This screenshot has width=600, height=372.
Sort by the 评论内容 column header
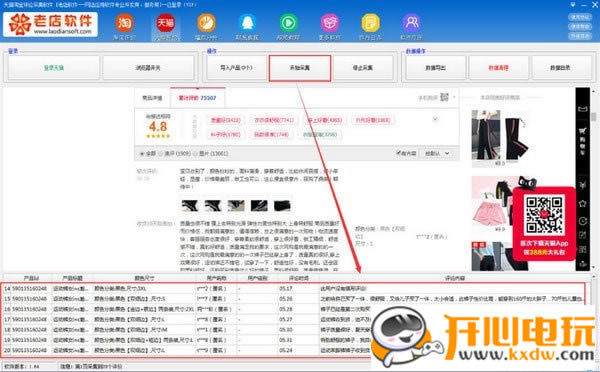tap(455, 278)
